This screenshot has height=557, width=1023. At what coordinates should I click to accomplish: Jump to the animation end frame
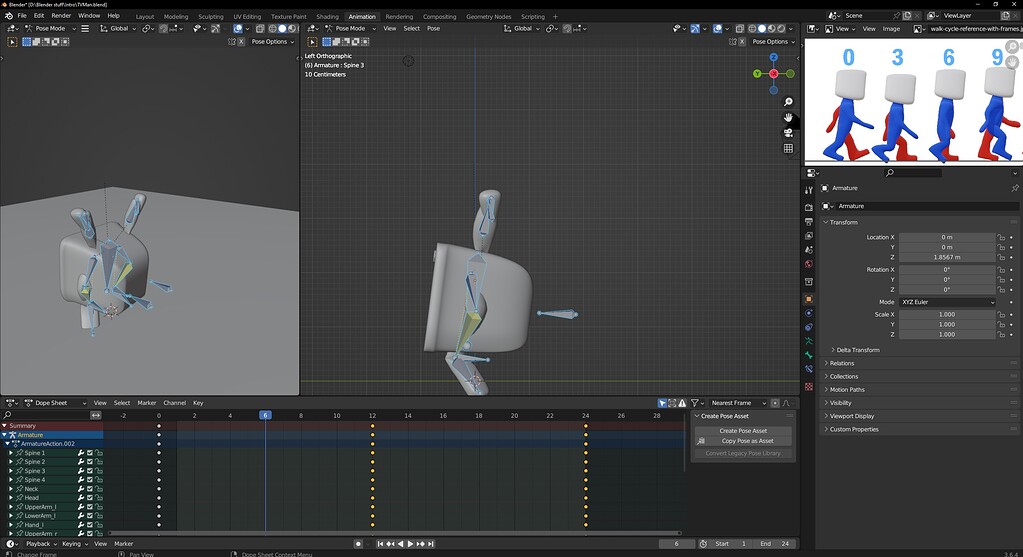pos(431,544)
